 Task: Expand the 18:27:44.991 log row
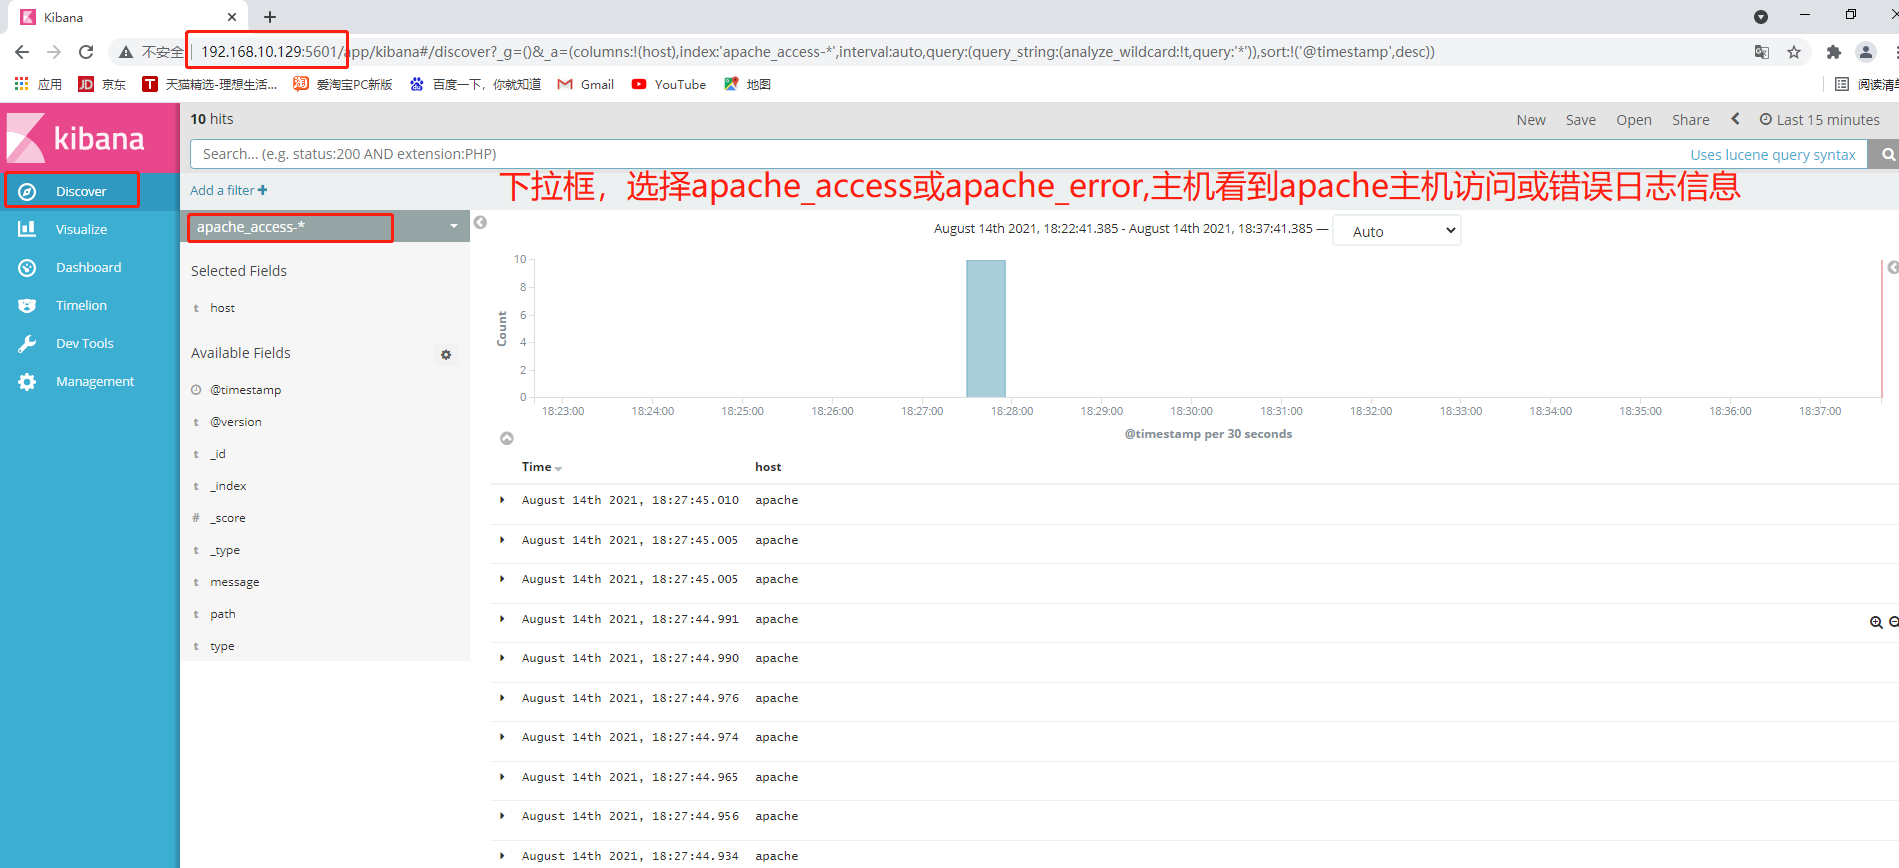(502, 619)
